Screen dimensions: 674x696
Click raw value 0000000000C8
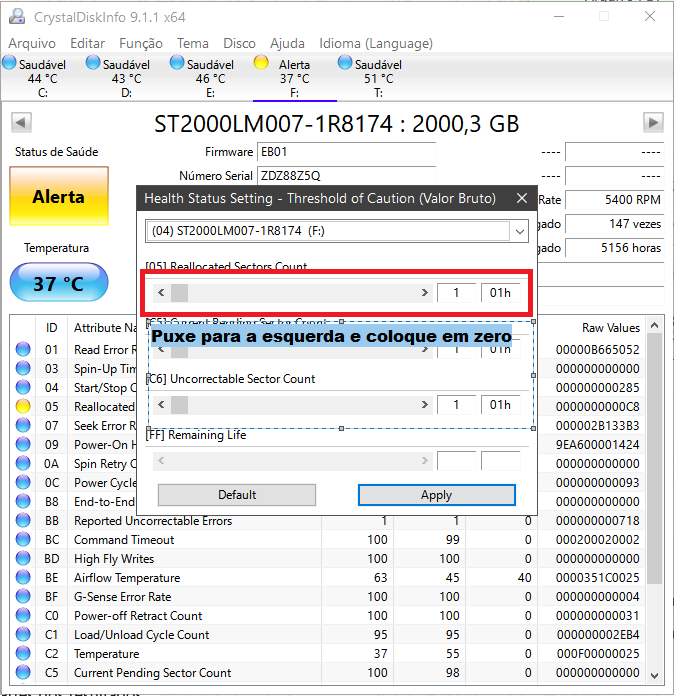point(597,407)
